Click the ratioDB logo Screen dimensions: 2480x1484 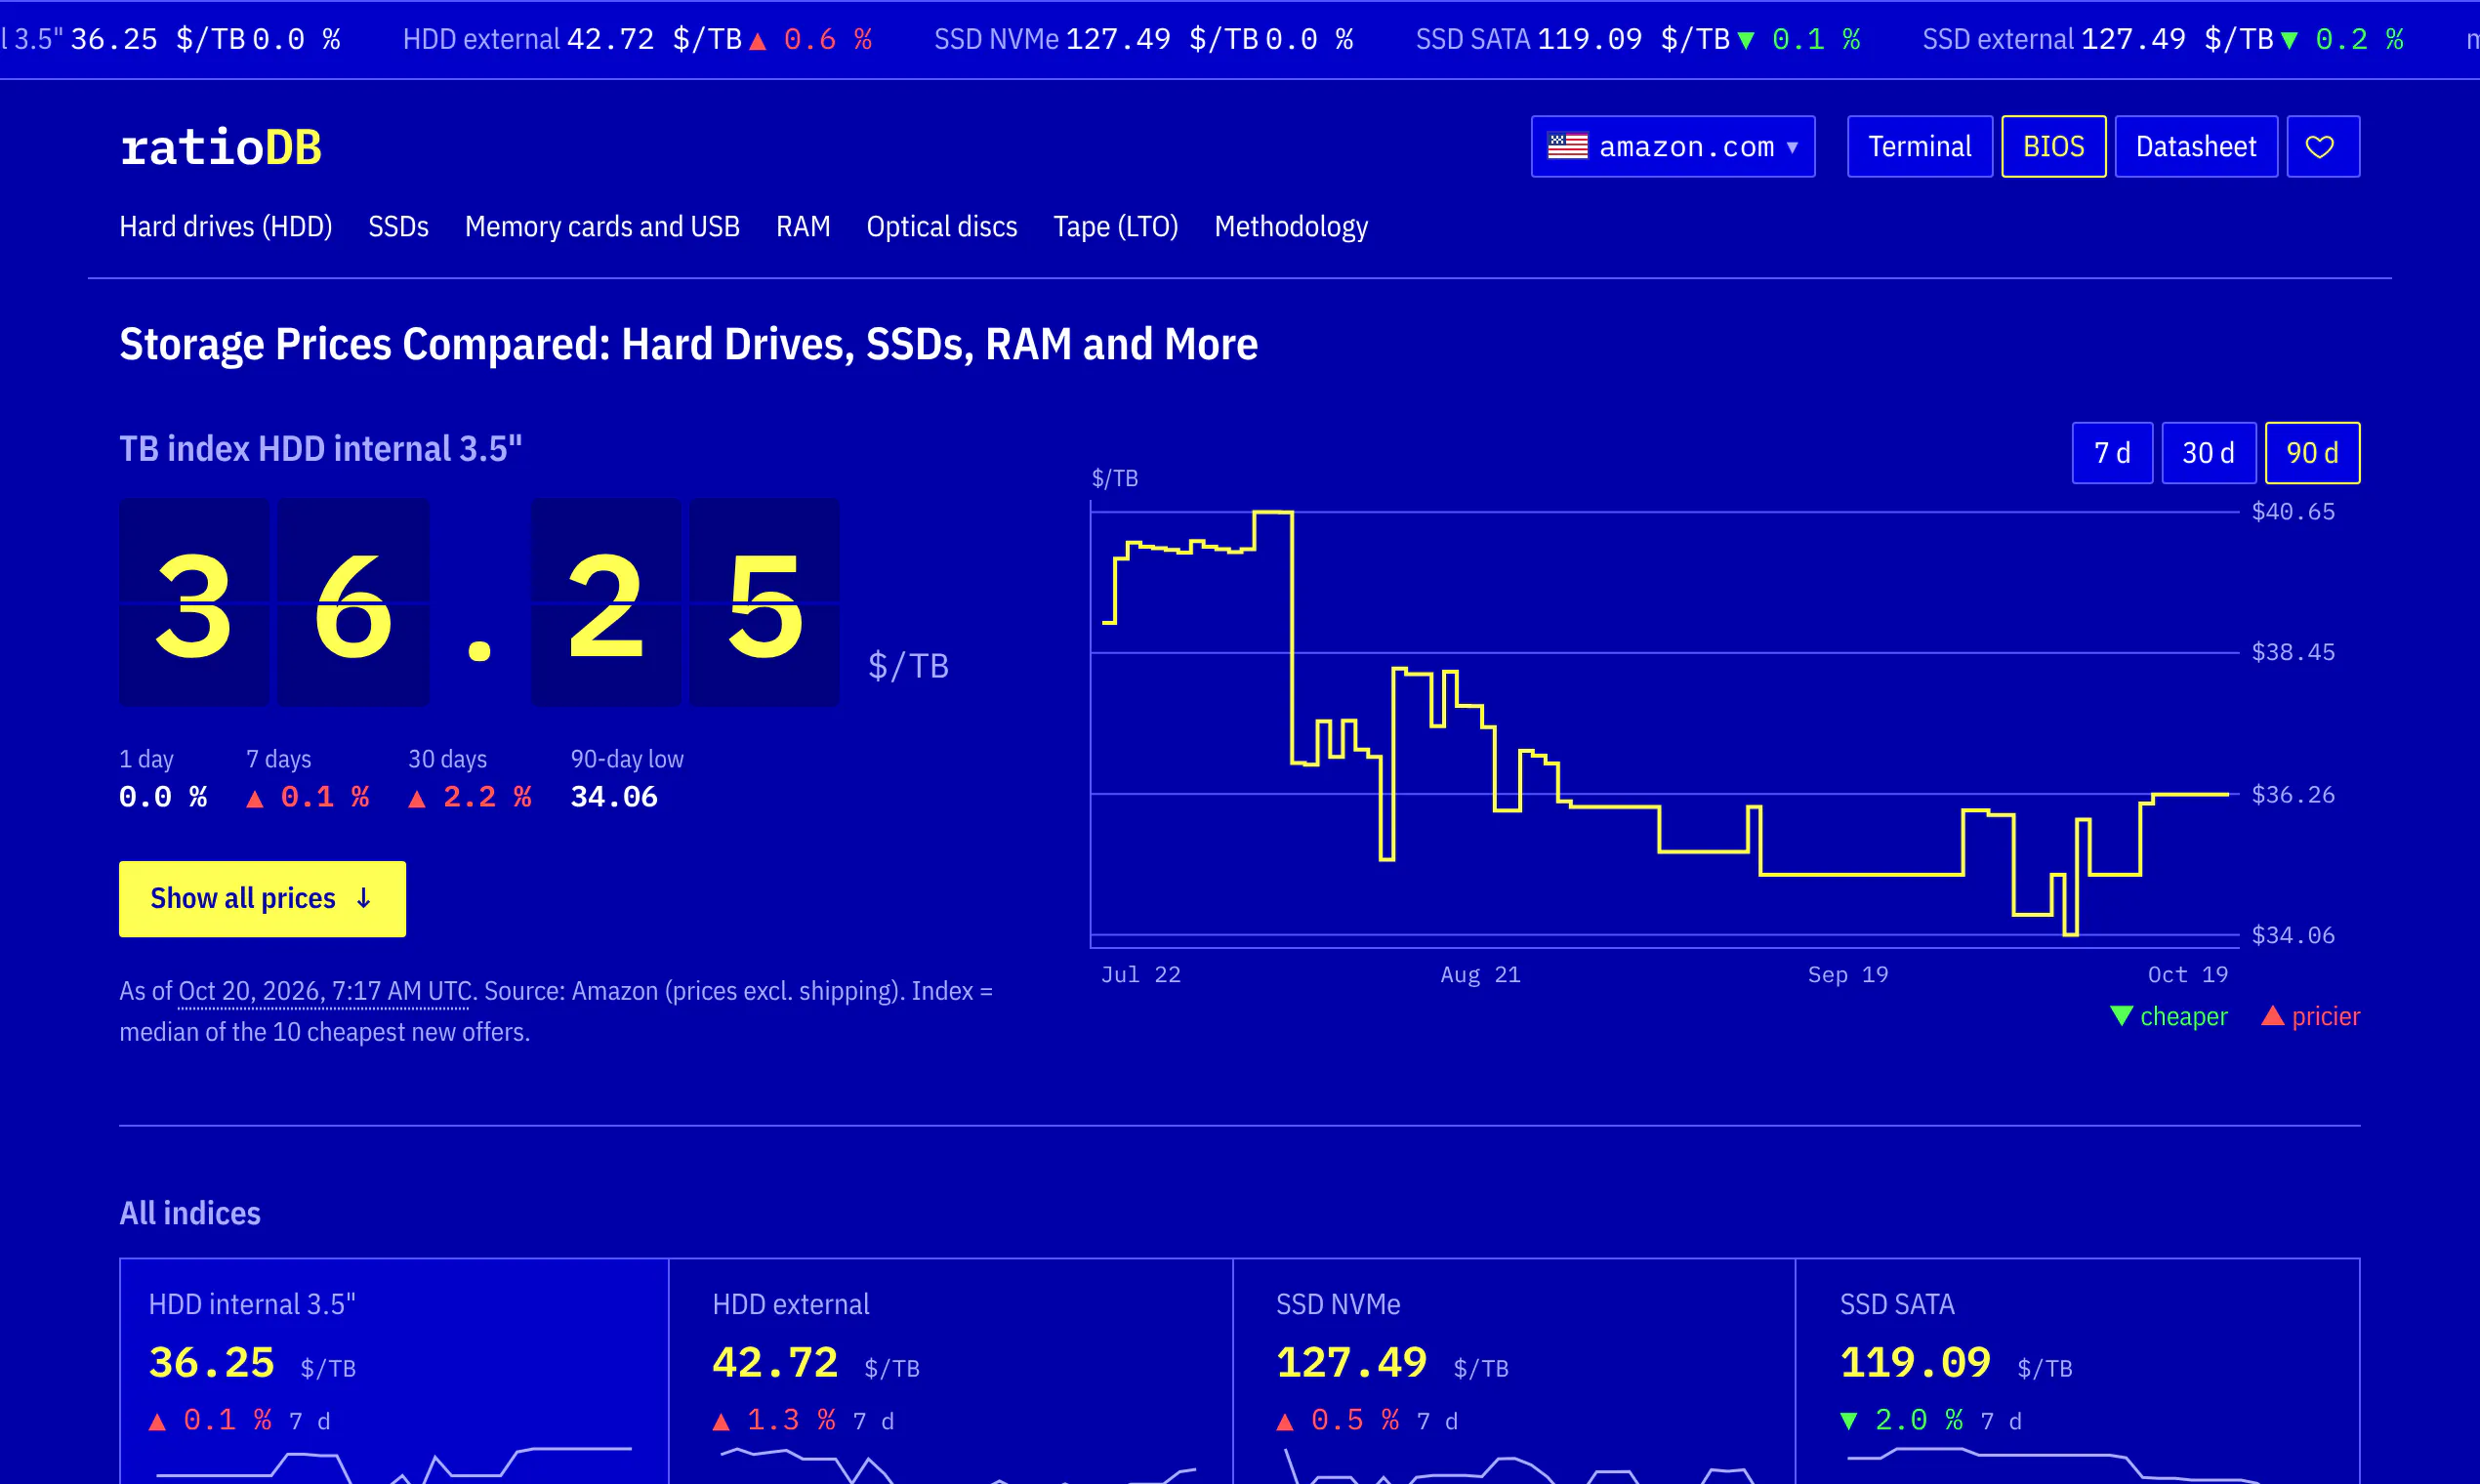(x=220, y=147)
